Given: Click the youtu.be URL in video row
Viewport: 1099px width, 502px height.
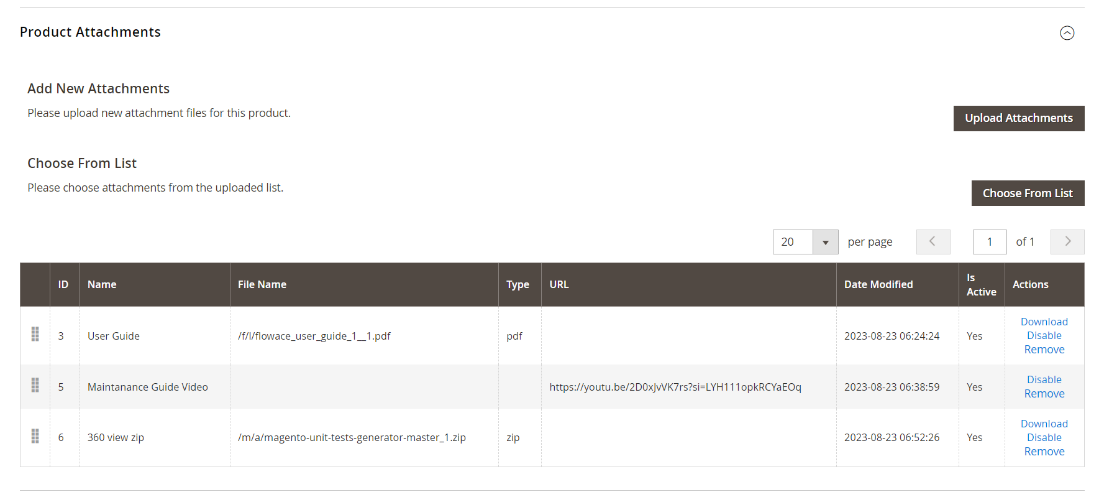Looking at the screenshot, I should click(675, 387).
